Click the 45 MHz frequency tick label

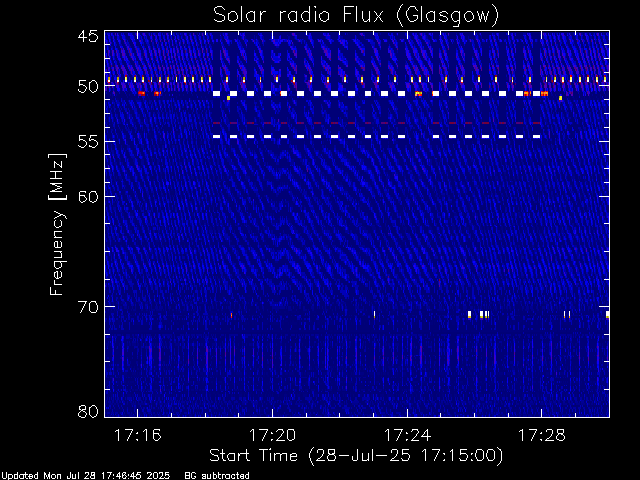pos(88,37)
